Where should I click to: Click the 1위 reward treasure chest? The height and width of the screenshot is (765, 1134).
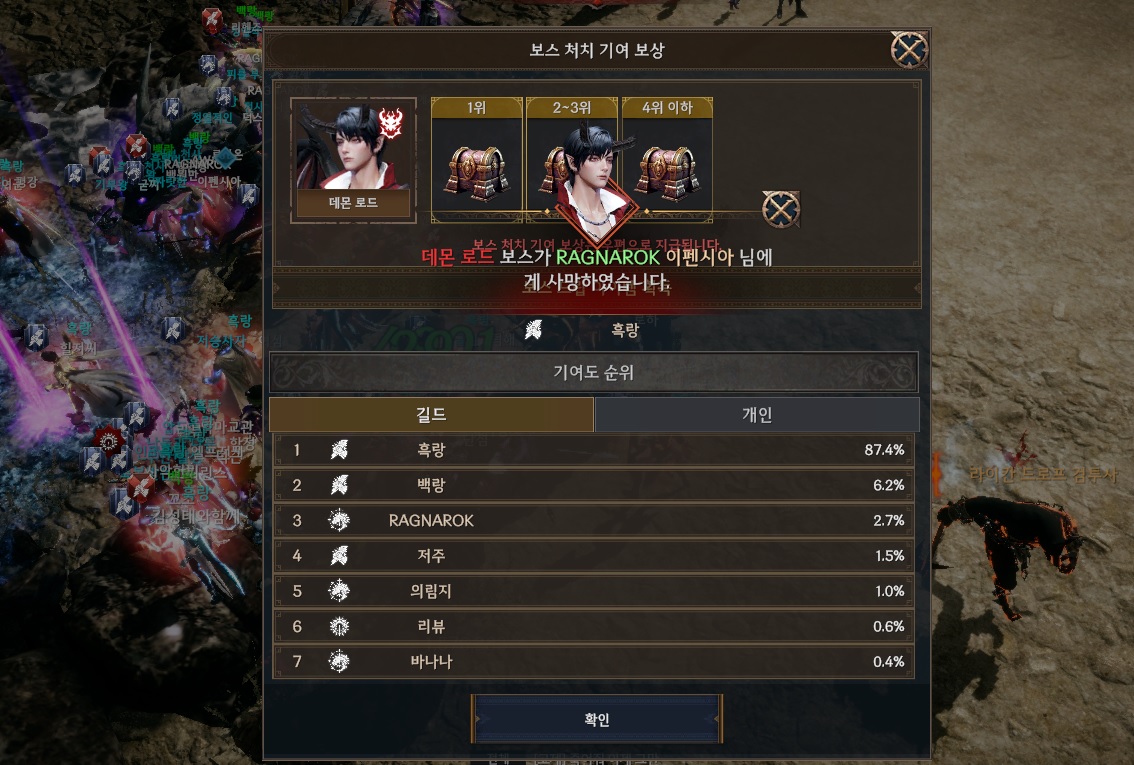[476, 172]
